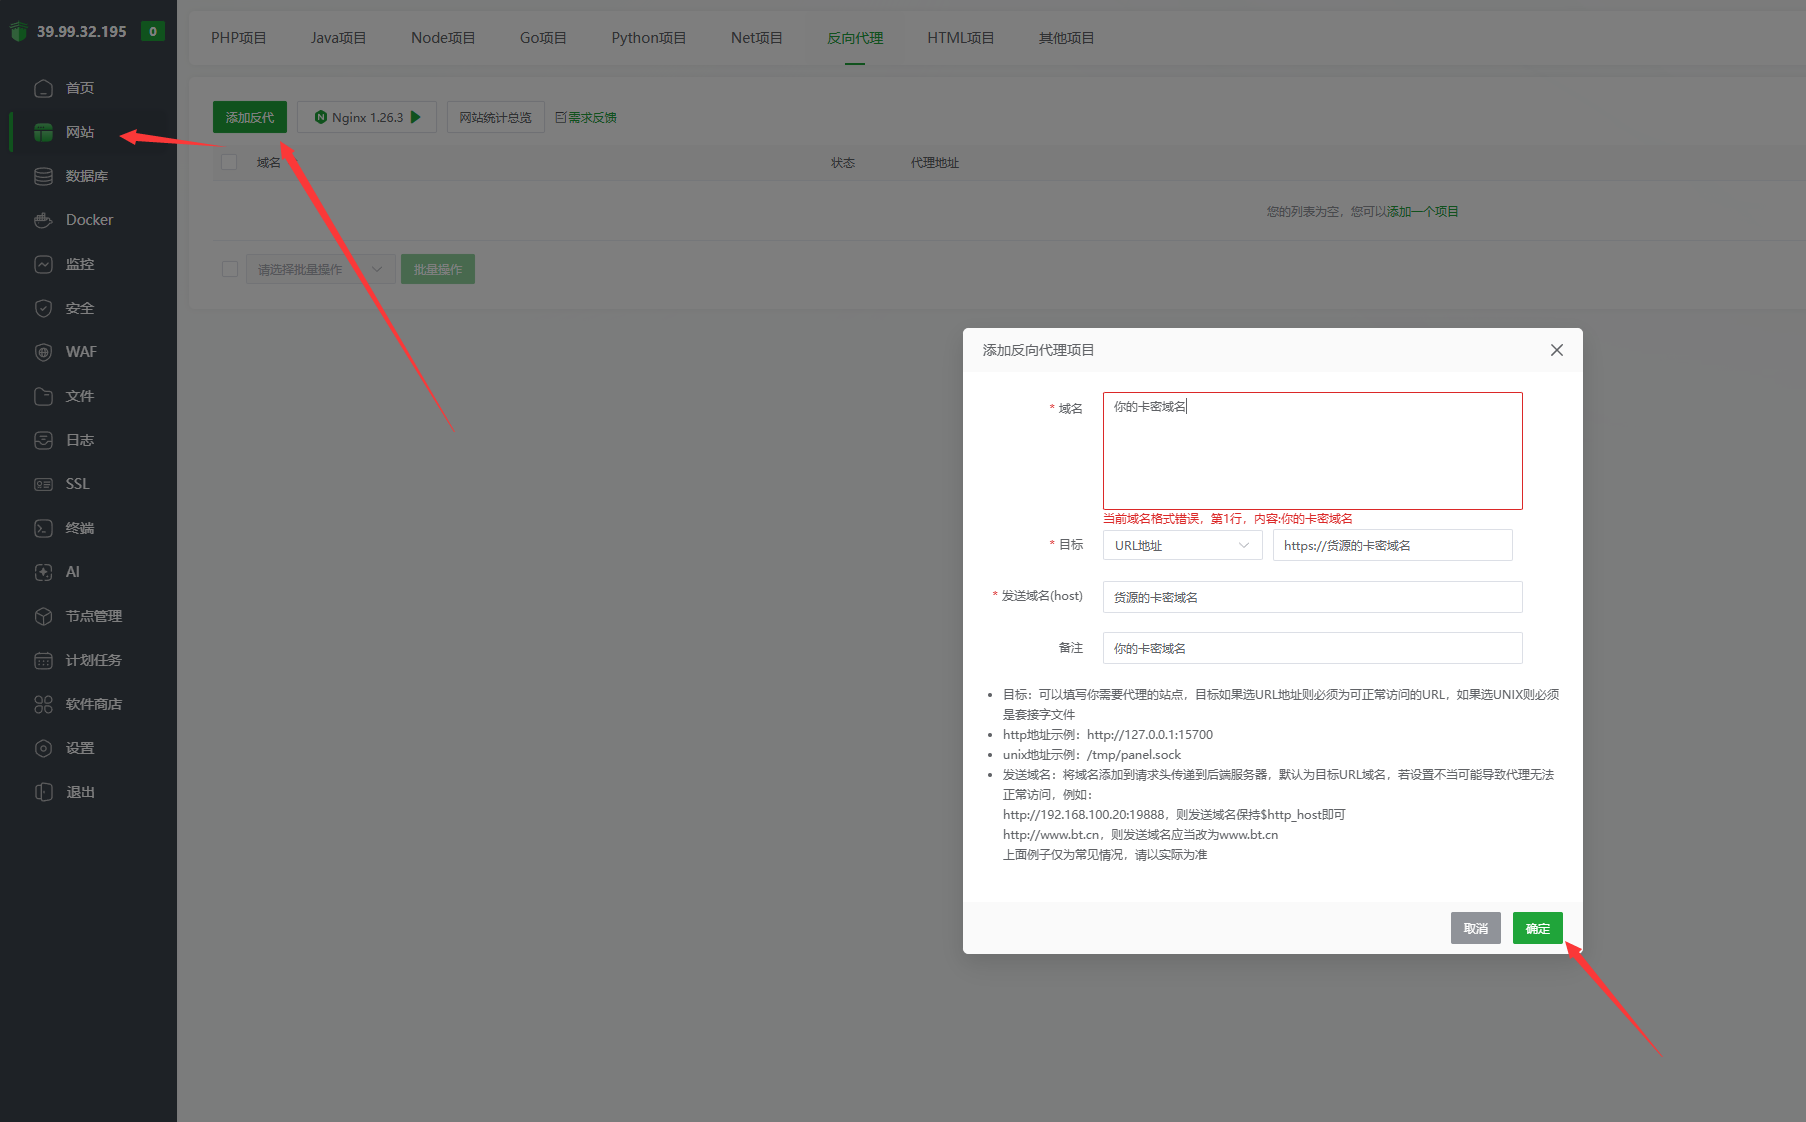The height and width of the screenshot is (1122, 1806).
Task: Toggle the select-all checkbox in table header
Action: [229, 162]
